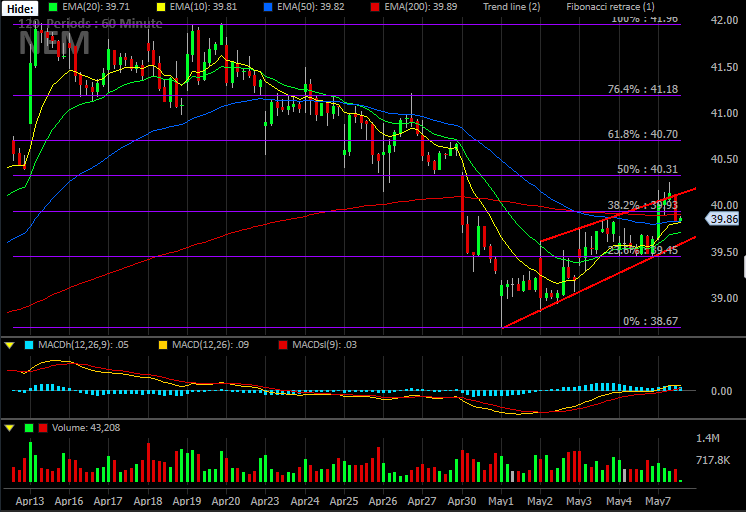Click the Apr30 date axis label

pyautogui.click(x=461, y=501)
